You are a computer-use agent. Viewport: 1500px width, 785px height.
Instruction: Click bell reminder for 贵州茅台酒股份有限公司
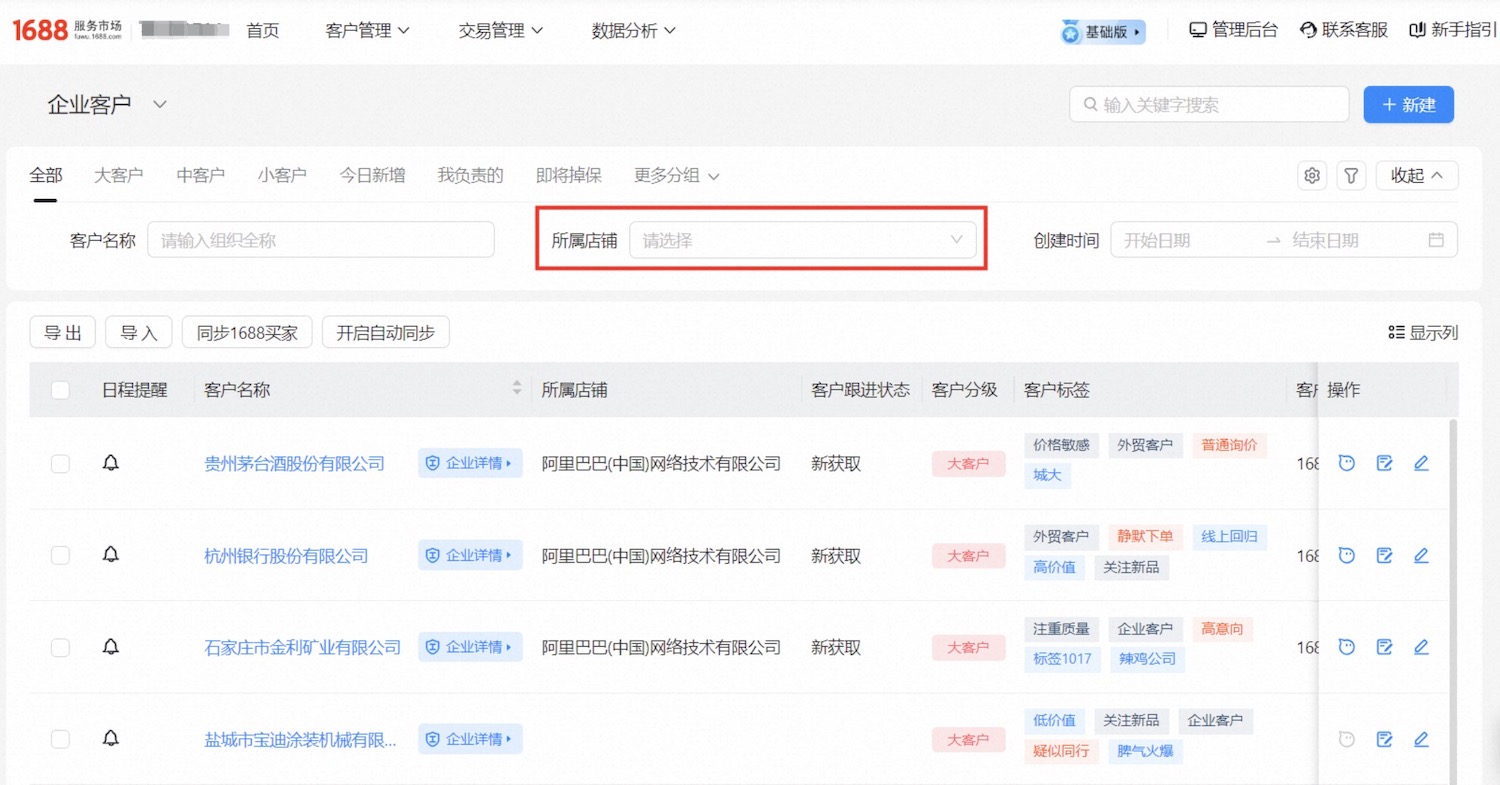pyautogui.click(x=111, y=463)
